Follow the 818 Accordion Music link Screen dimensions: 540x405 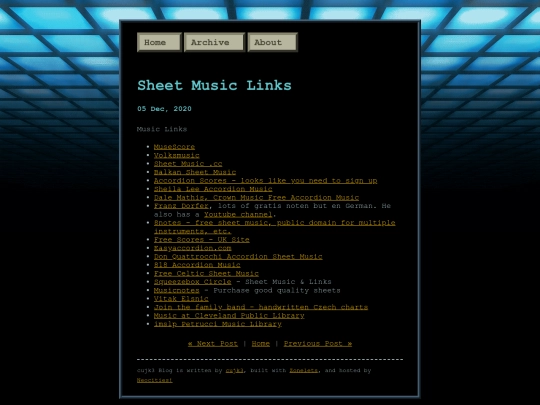(x=197, y=264)
